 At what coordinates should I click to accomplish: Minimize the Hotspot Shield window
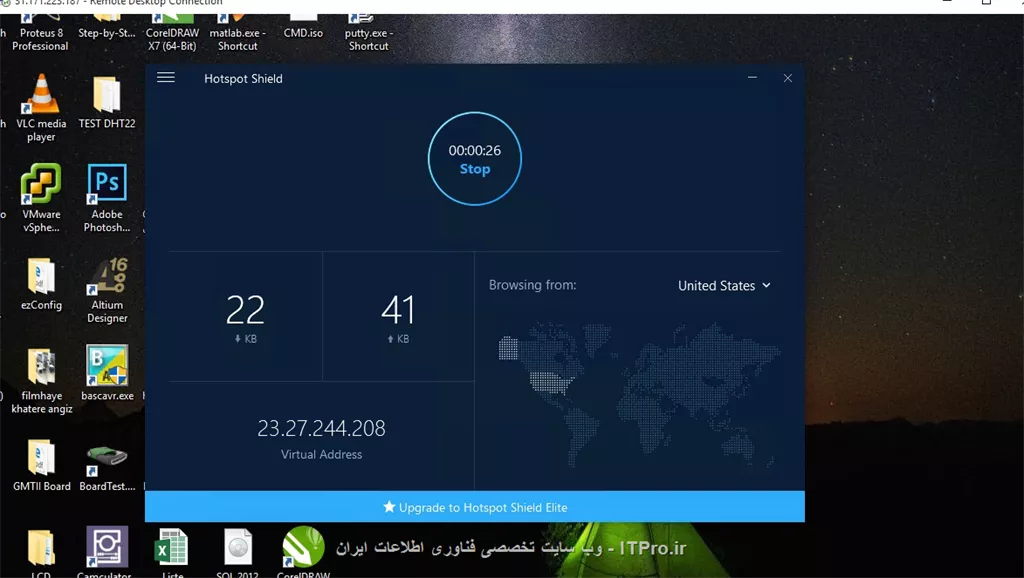click(752, 78)
